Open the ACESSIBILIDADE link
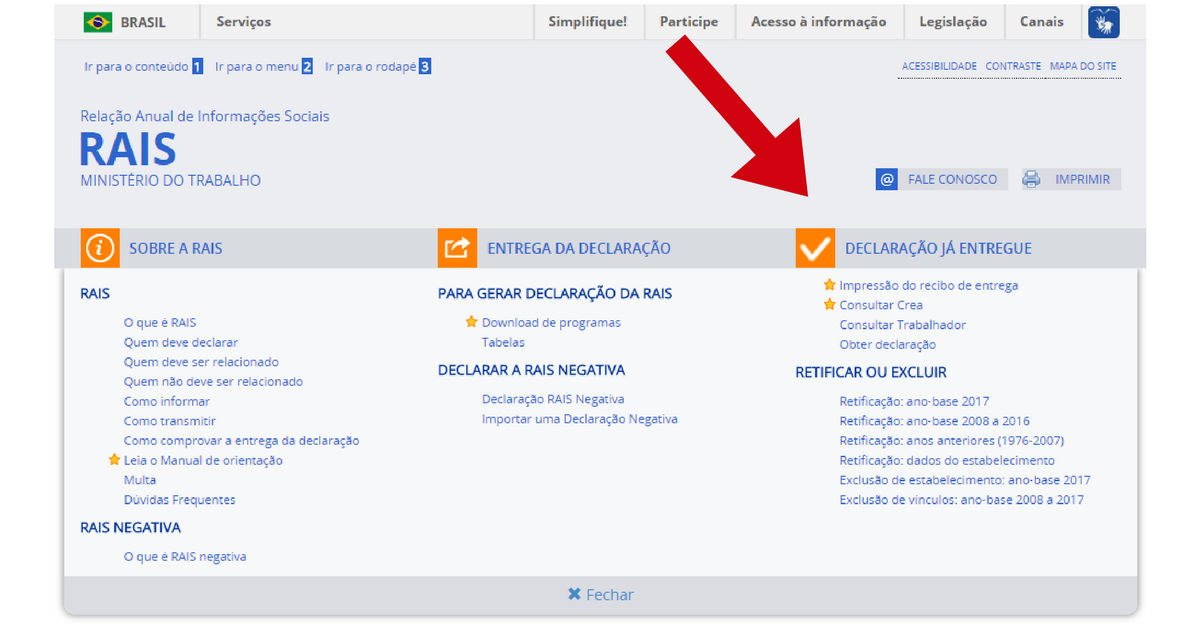 pos(939,66)
